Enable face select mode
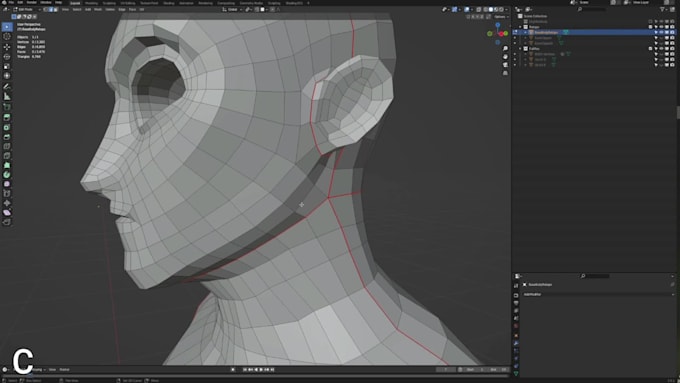The width and height of the screenshot is (680, 383). [x=56, y=9]
